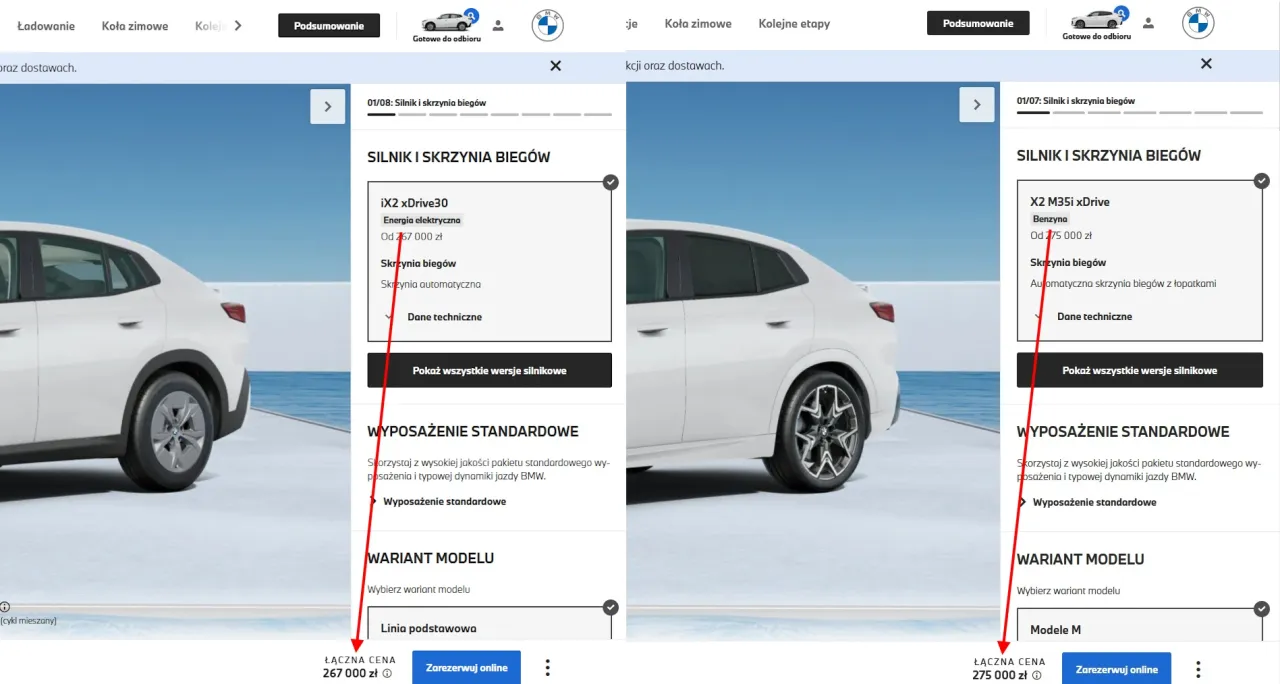Click 'Skrzynia automatyczna' text
Viewport: 1280px width, 684px height.
click(431, 285)
